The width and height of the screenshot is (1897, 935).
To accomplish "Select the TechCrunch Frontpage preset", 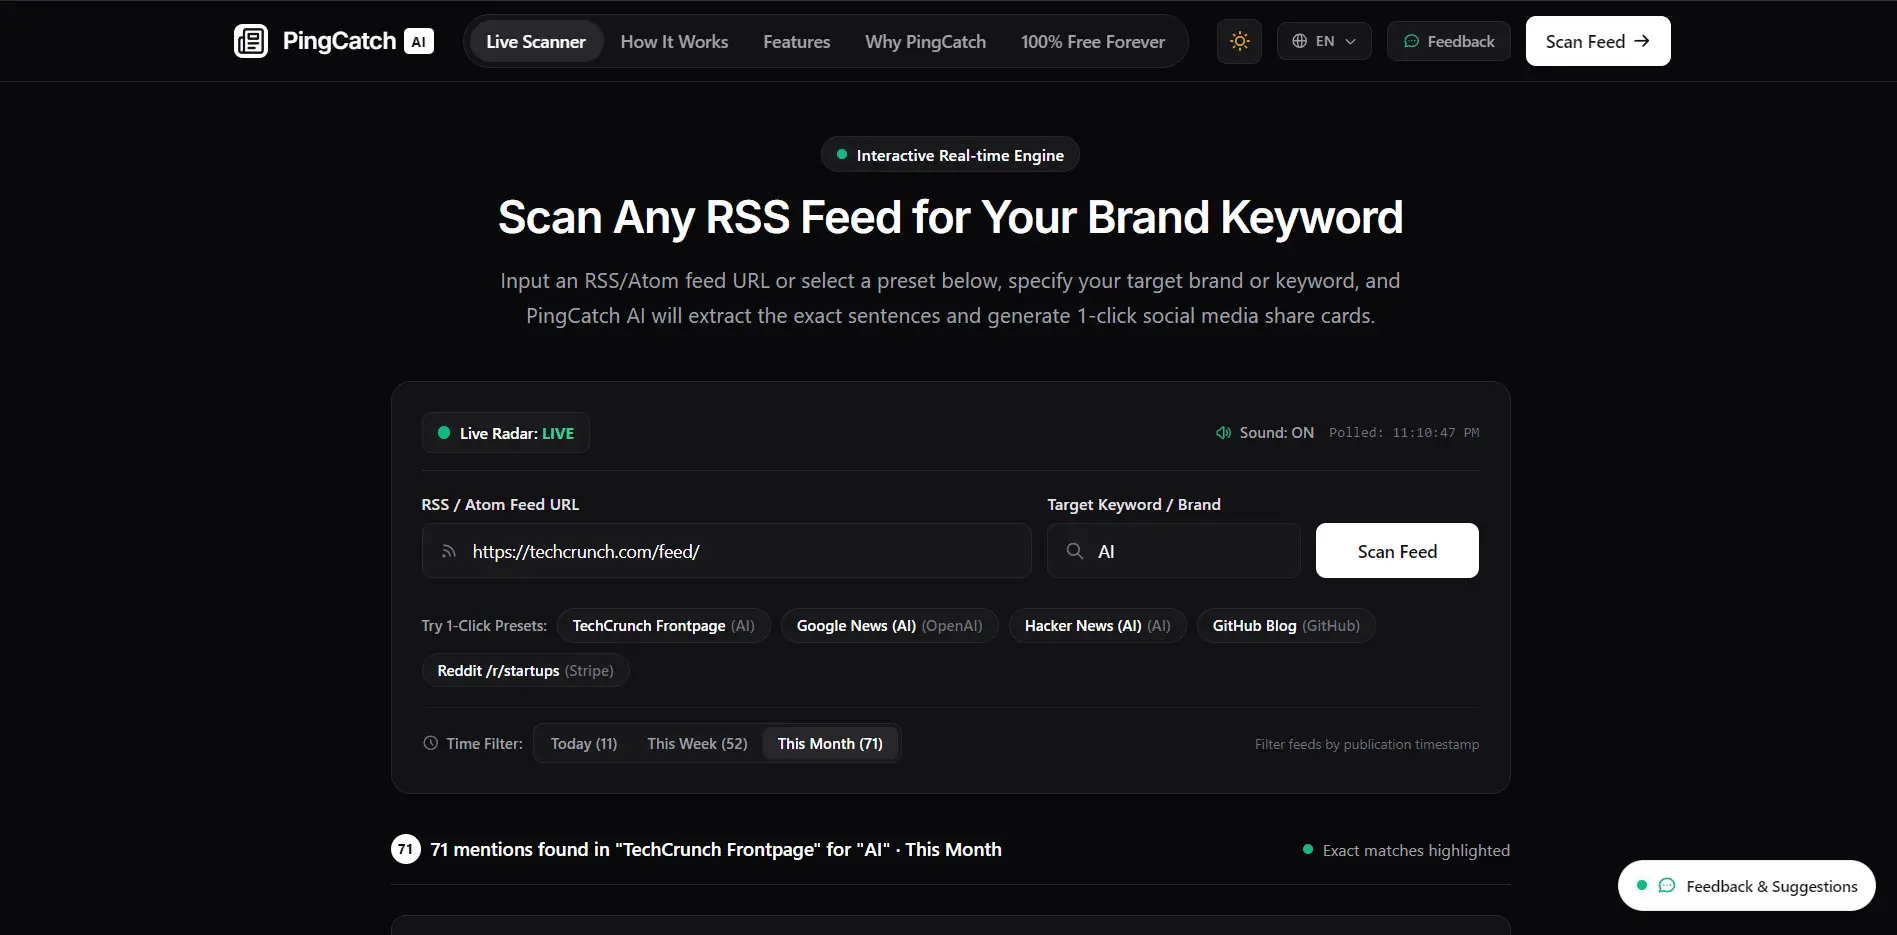I will coord(664,626).
